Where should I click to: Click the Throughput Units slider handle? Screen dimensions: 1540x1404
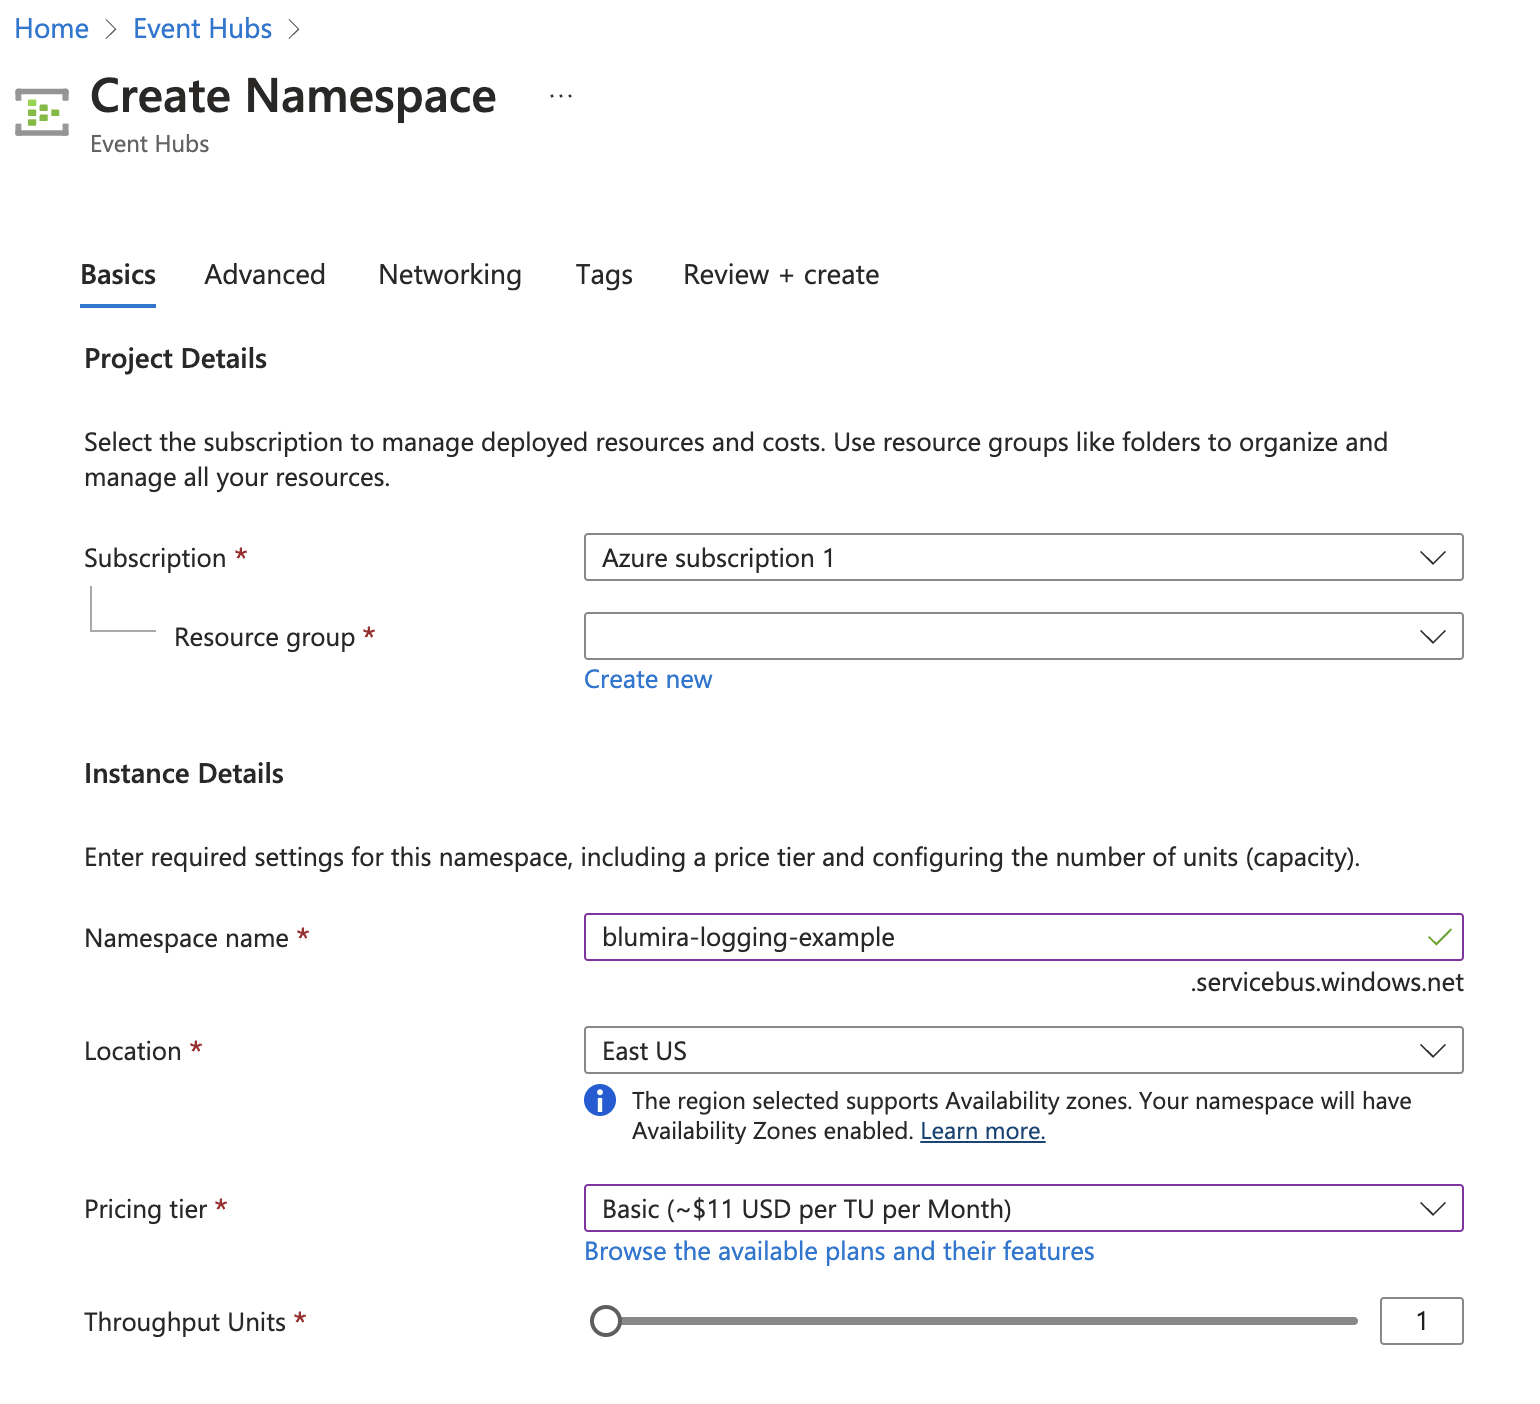point(606,1321)
